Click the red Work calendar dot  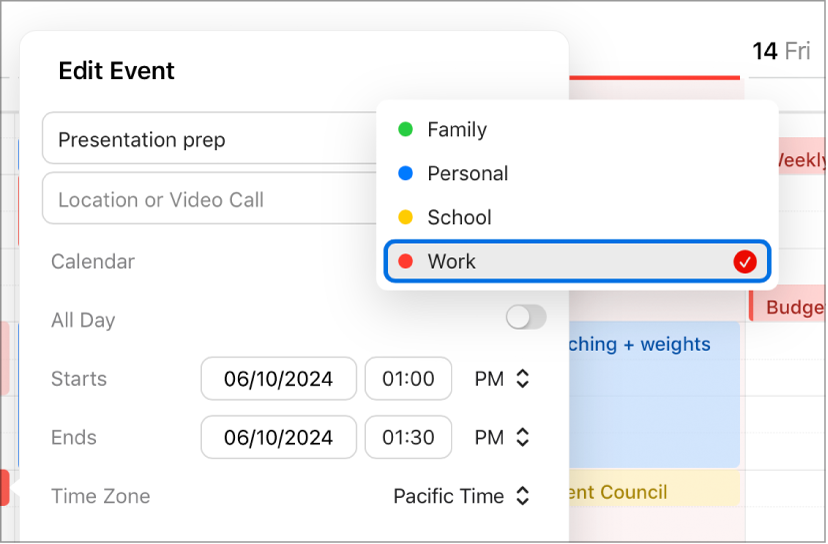405,261
